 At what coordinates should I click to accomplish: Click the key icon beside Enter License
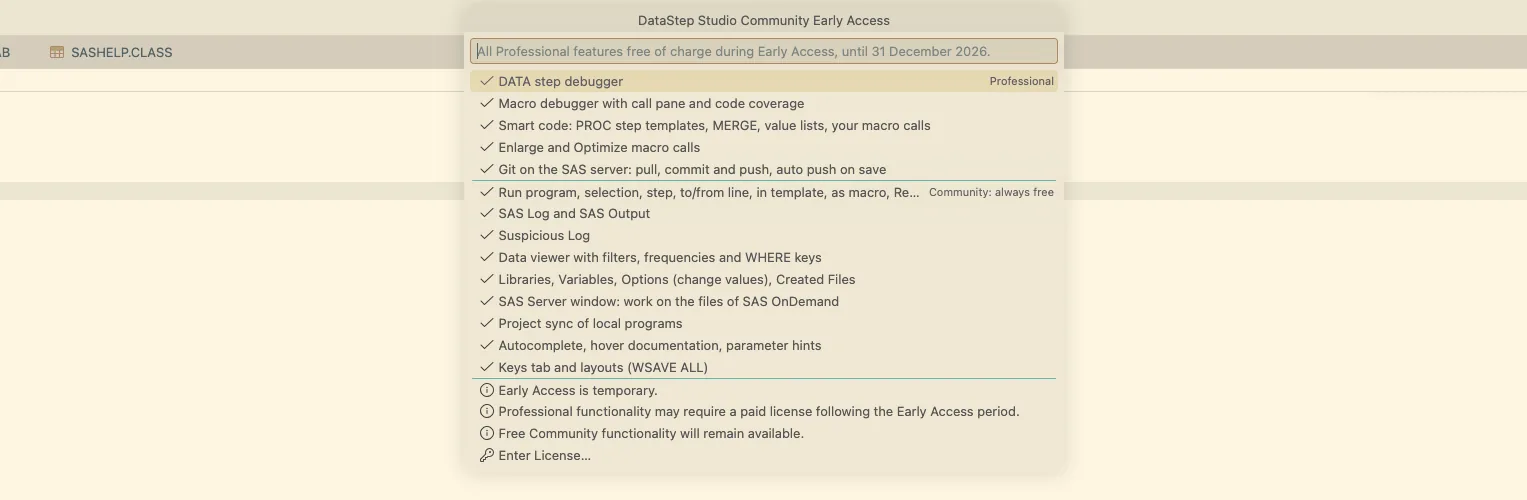(x=487, y=455)
